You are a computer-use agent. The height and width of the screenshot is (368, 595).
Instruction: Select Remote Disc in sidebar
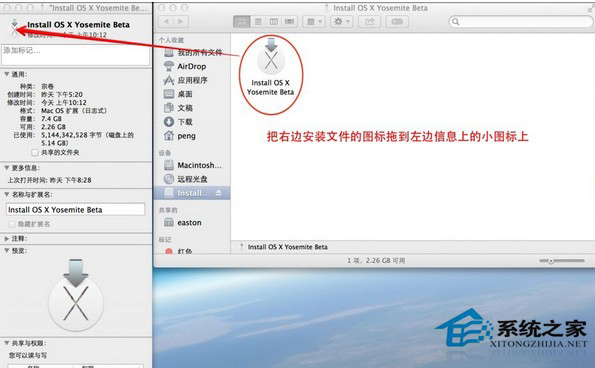(192, 179)
